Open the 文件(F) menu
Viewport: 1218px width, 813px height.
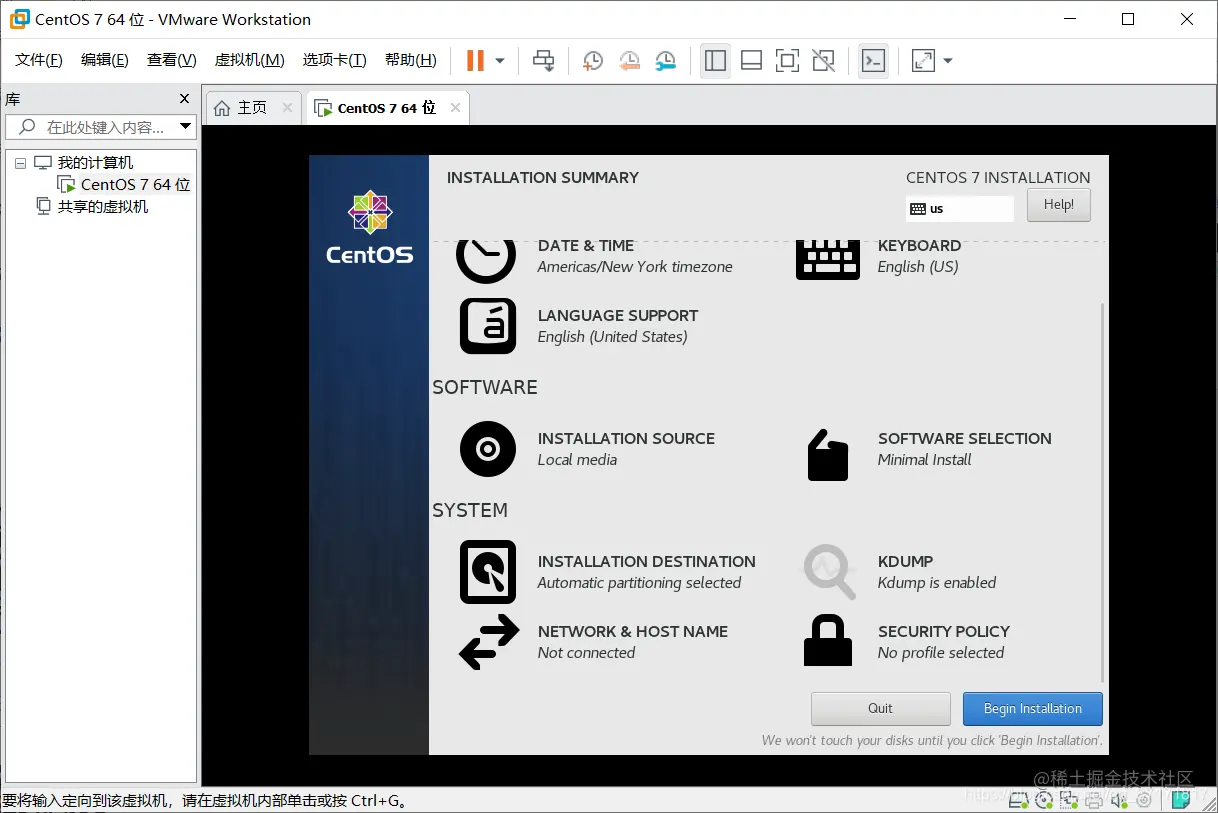pyautogui.click(x=38, y=60)
